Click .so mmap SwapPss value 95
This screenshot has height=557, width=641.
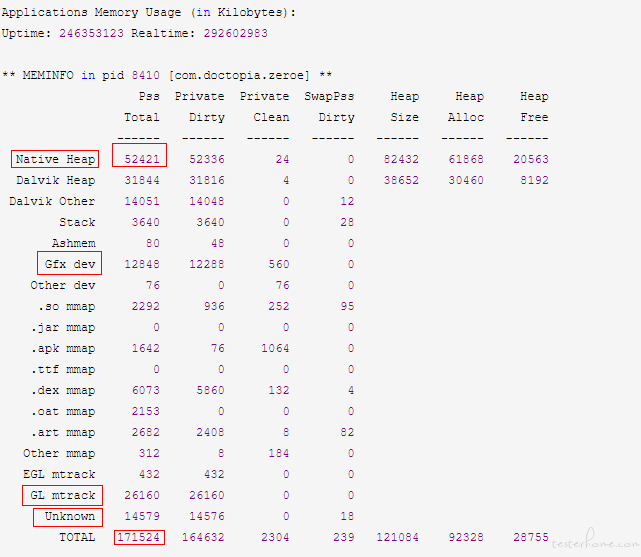[x=347, y=306]
